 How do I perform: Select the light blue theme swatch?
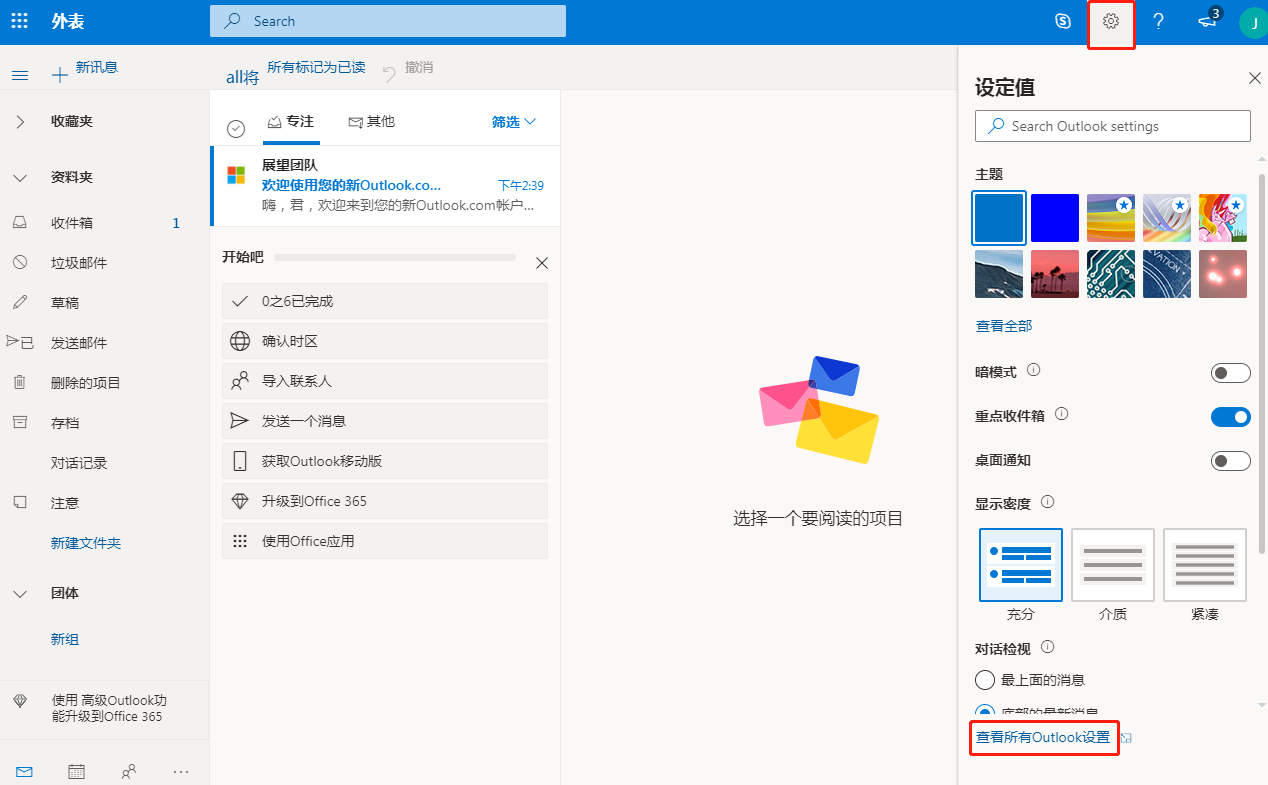(999, 218)
